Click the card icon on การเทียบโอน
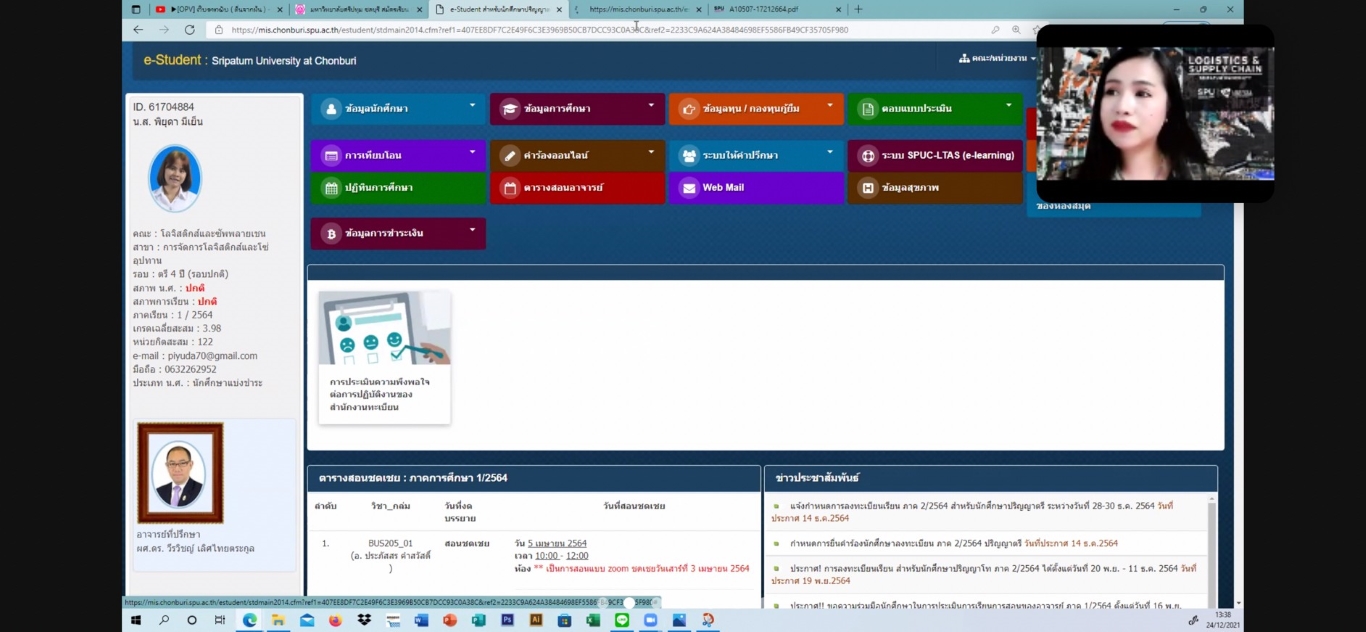Screen dimensions: 1366x632 pos(331,156)
